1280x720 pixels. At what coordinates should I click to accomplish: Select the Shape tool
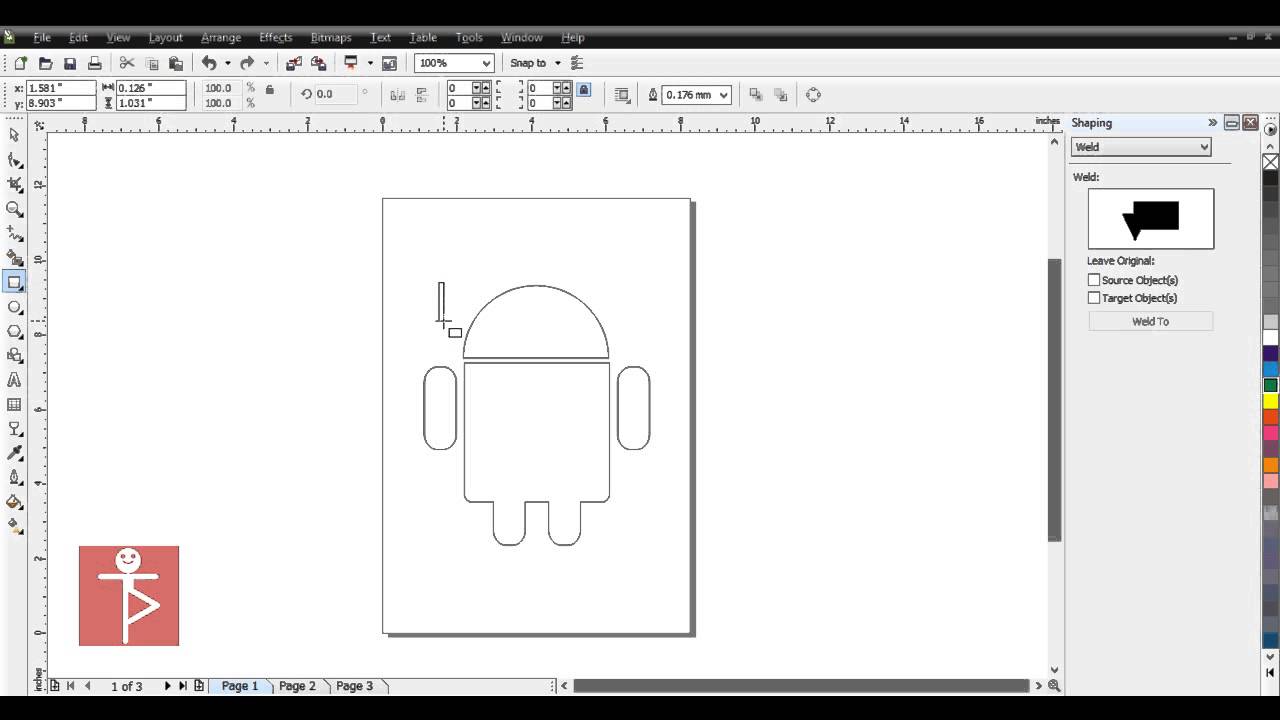pyautogui.click(x=14, y=160)
